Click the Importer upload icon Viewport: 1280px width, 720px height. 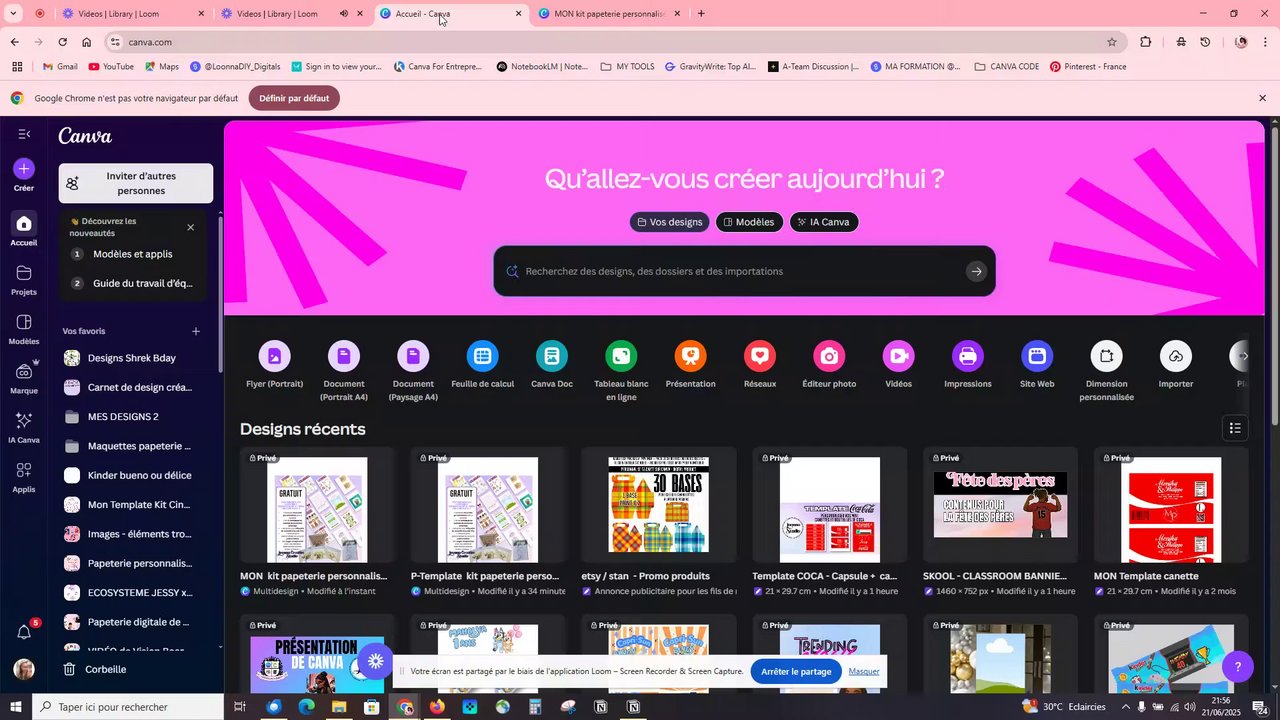[1176, 356]
